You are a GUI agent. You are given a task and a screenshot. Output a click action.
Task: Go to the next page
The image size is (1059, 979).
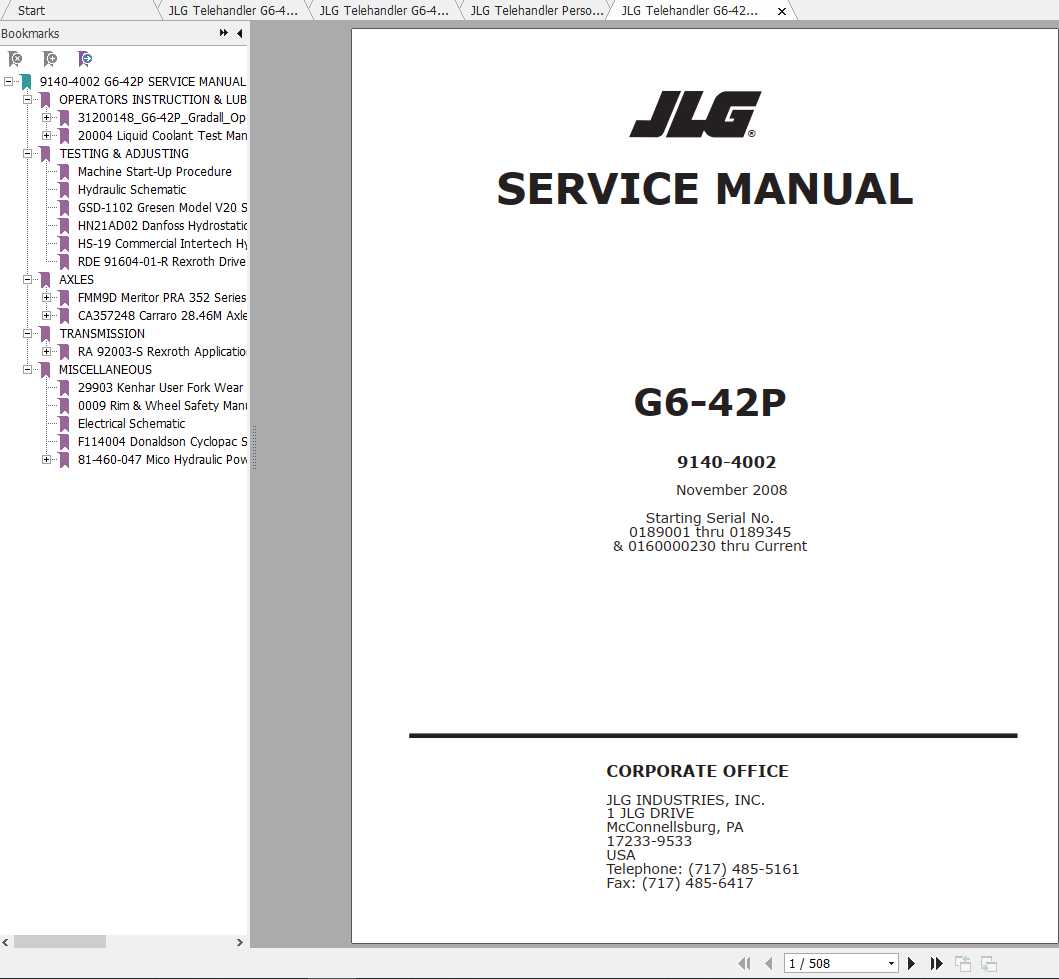click(x=911, y=963)
